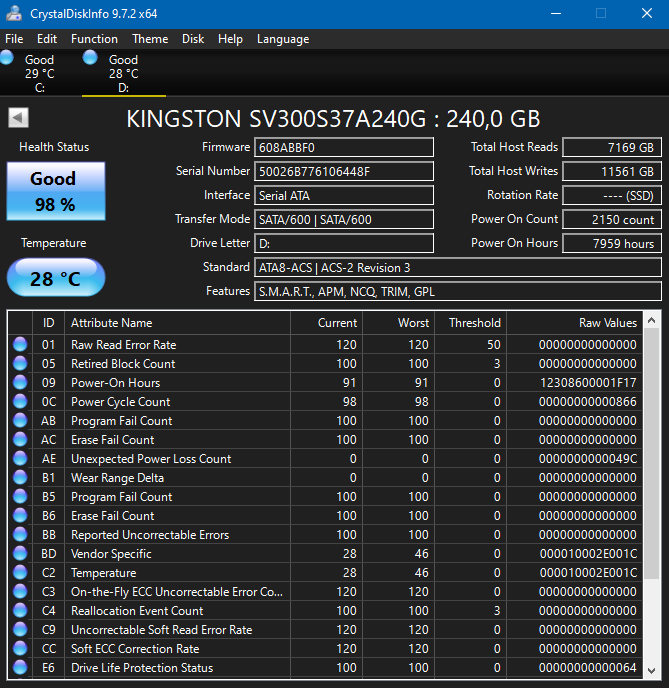Click the 28 °C temperature button
Image resolution: width=669 pixels, height=688 pixels.
tap(55, 278)
